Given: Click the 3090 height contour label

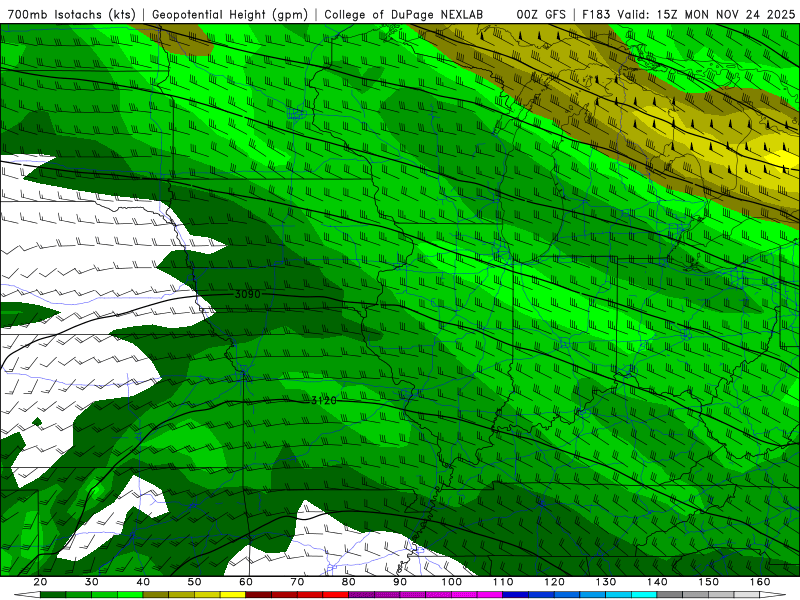Looking at the screenshot, I should point(247,294).
